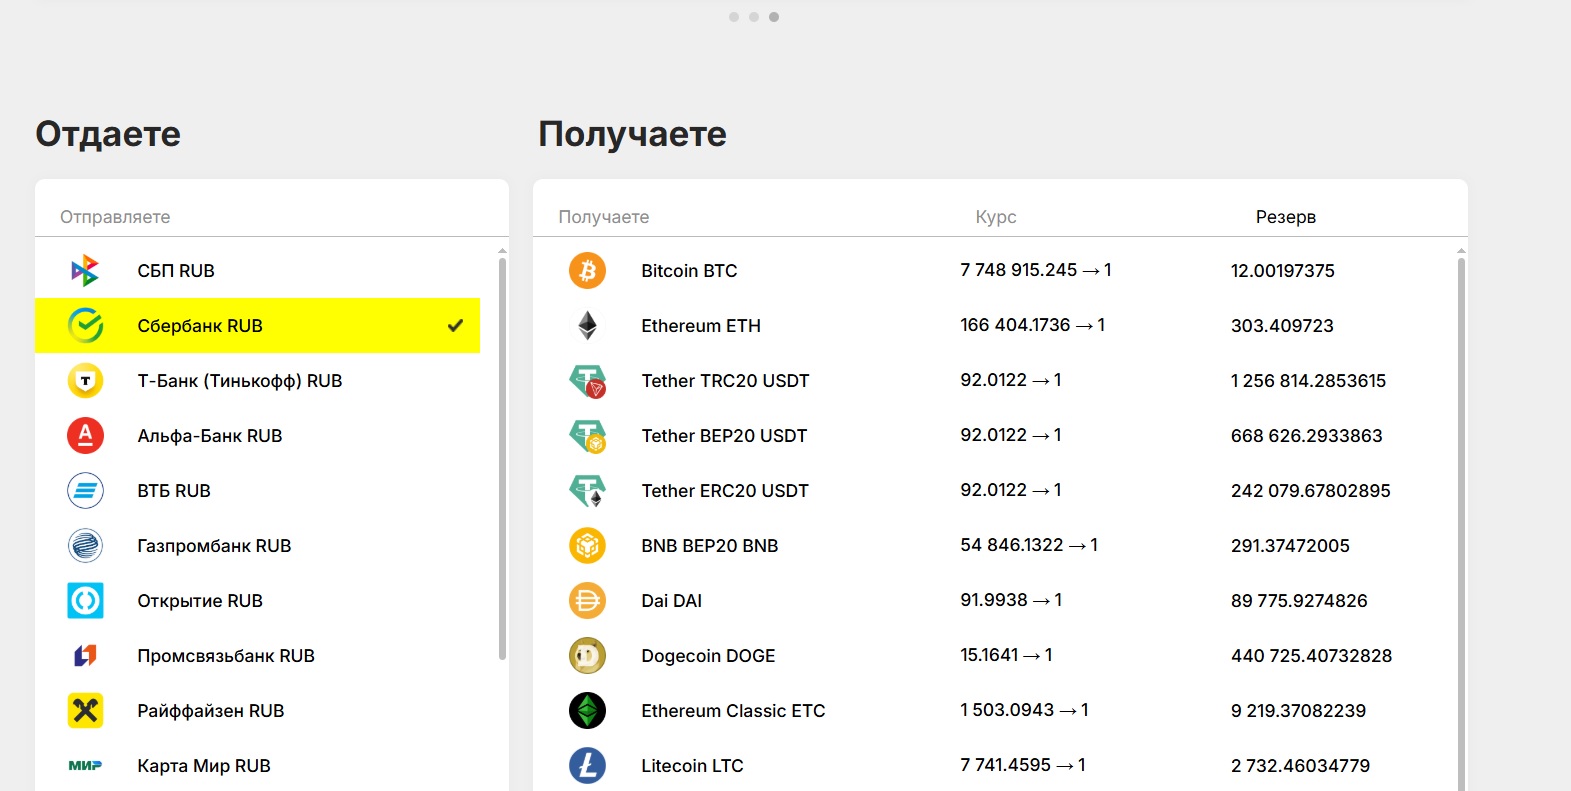Image resolution: width=1571 pixels, height=791 pixels.
Task: Click the BNB BEP20 coin icon
Action: pos(587,546)
